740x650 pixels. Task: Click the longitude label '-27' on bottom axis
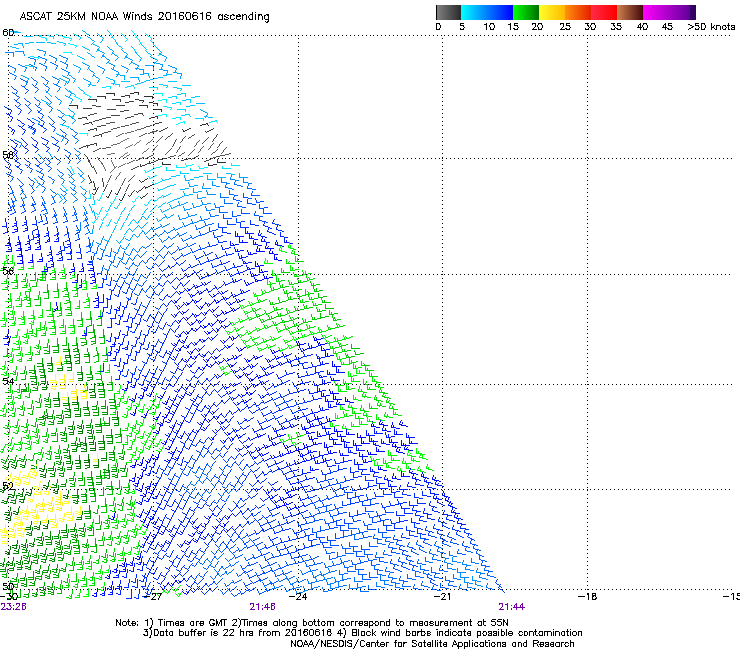pos(153,597)
